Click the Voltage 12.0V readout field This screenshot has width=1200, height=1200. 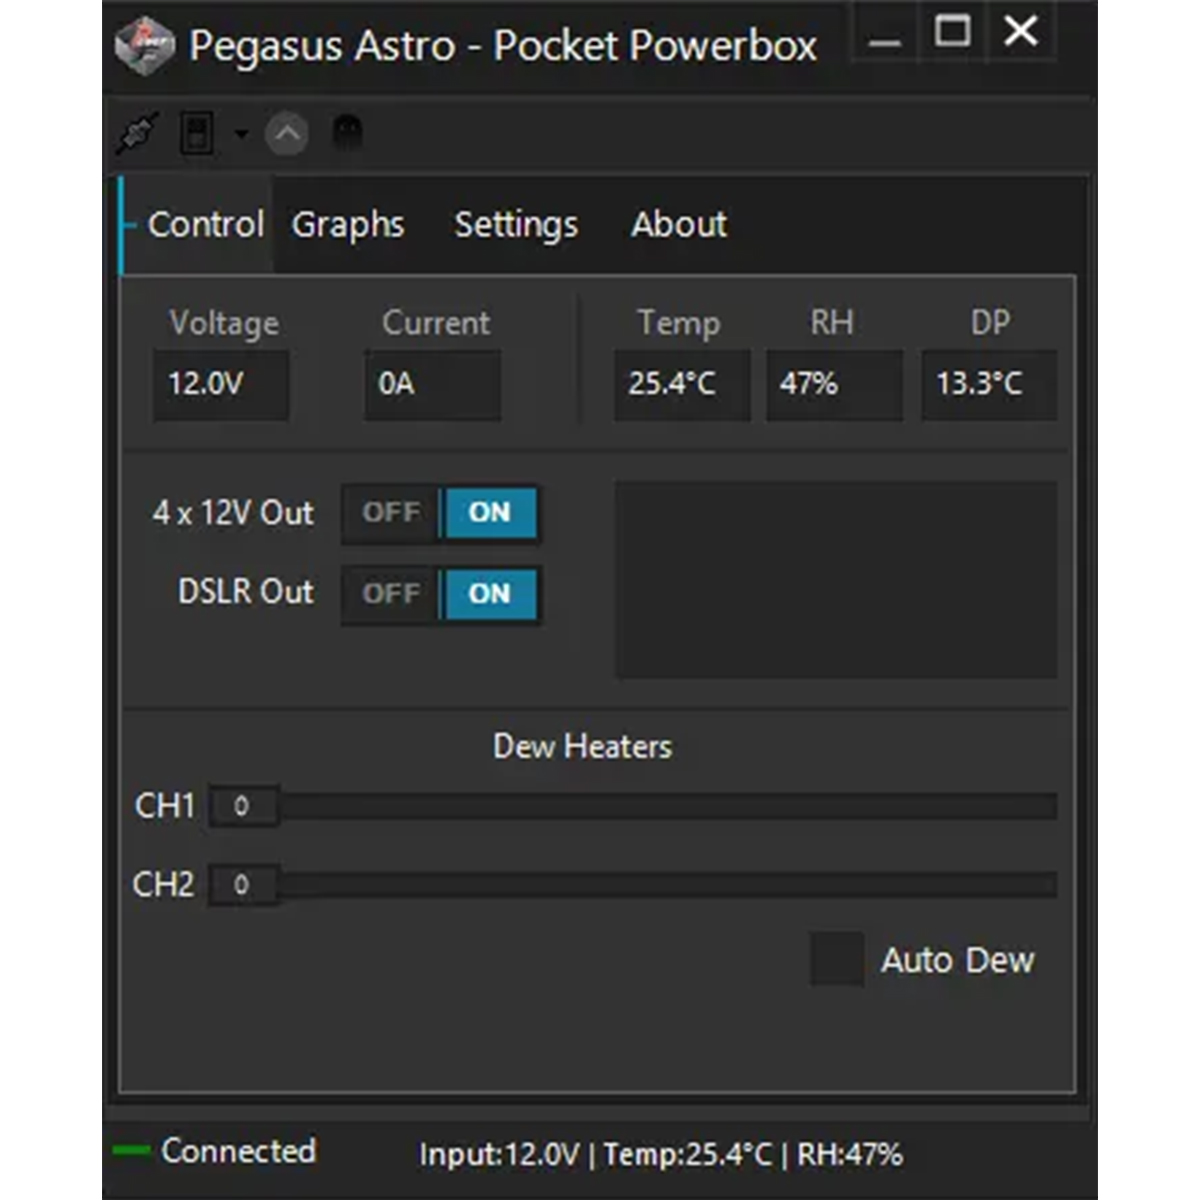pyautogui.click(x=221, y=384)
